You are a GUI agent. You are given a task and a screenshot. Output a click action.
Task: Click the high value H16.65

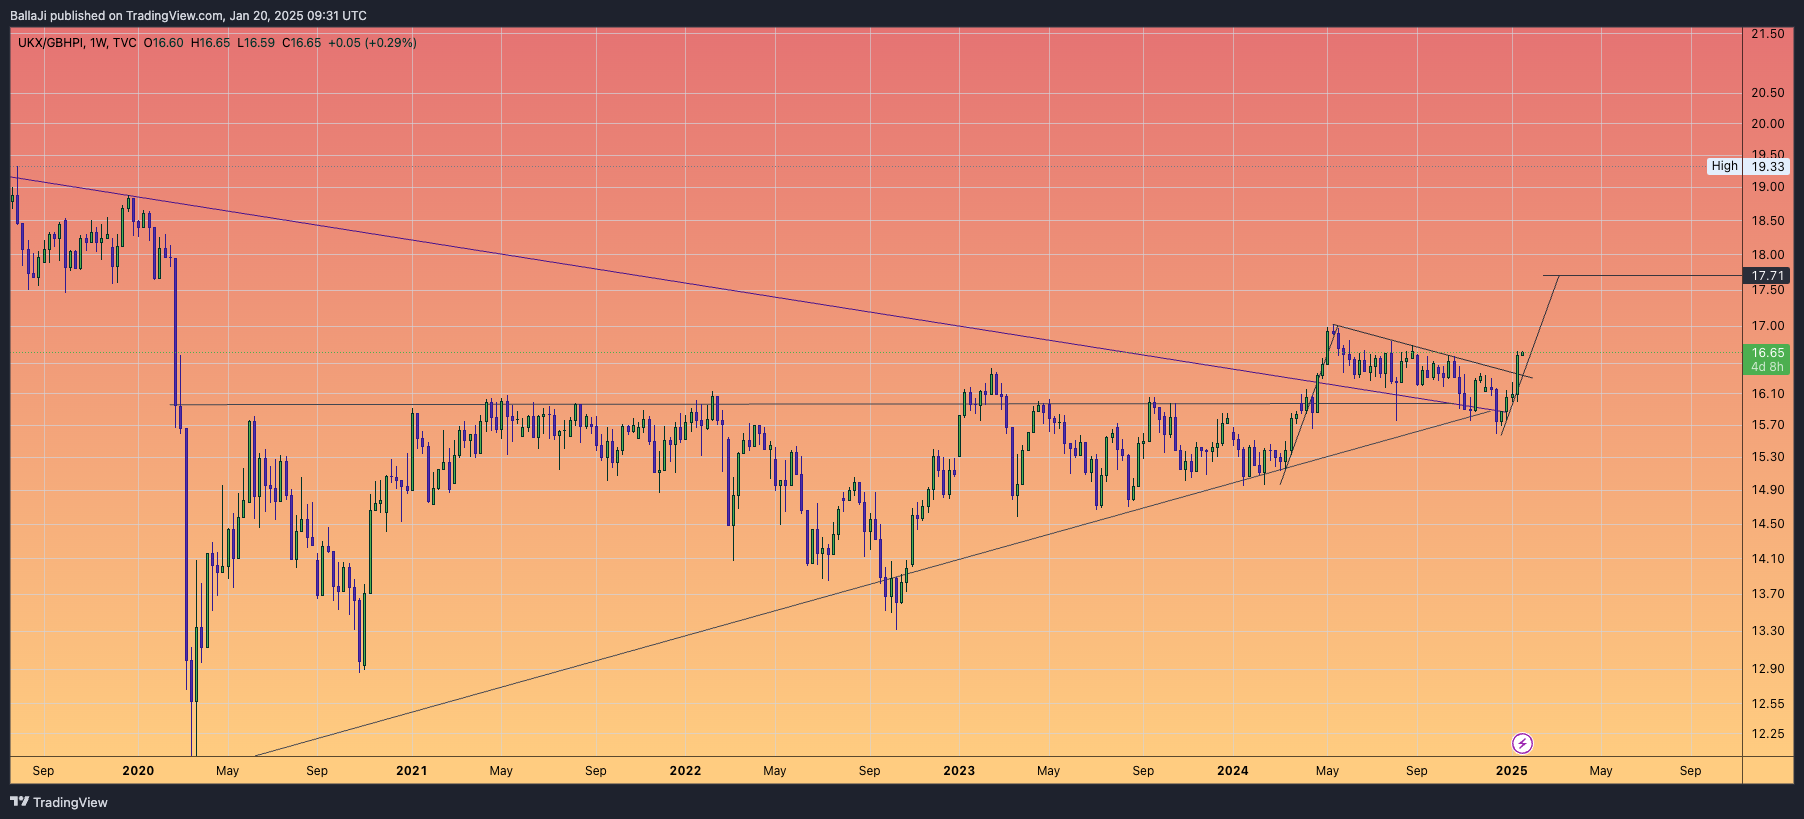(210, 43)
